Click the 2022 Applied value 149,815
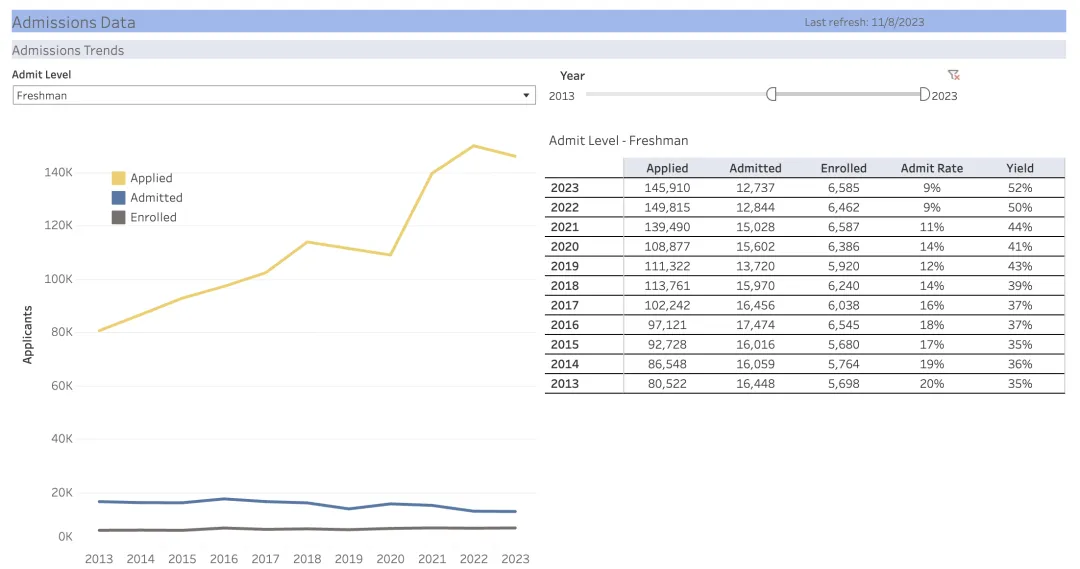This screenshot has width=1080, height=569. tap(667, 208)
